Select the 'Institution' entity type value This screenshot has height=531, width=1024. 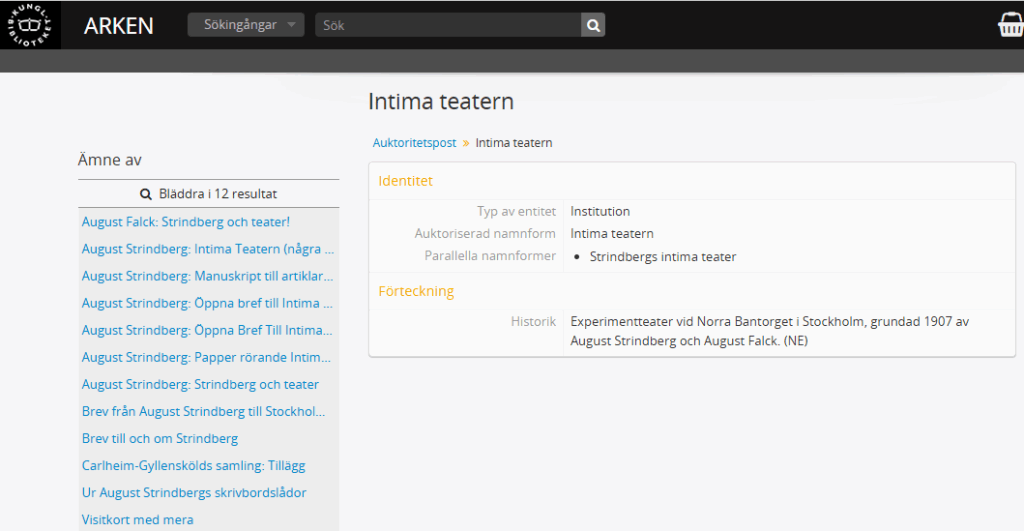coord(600,212)
